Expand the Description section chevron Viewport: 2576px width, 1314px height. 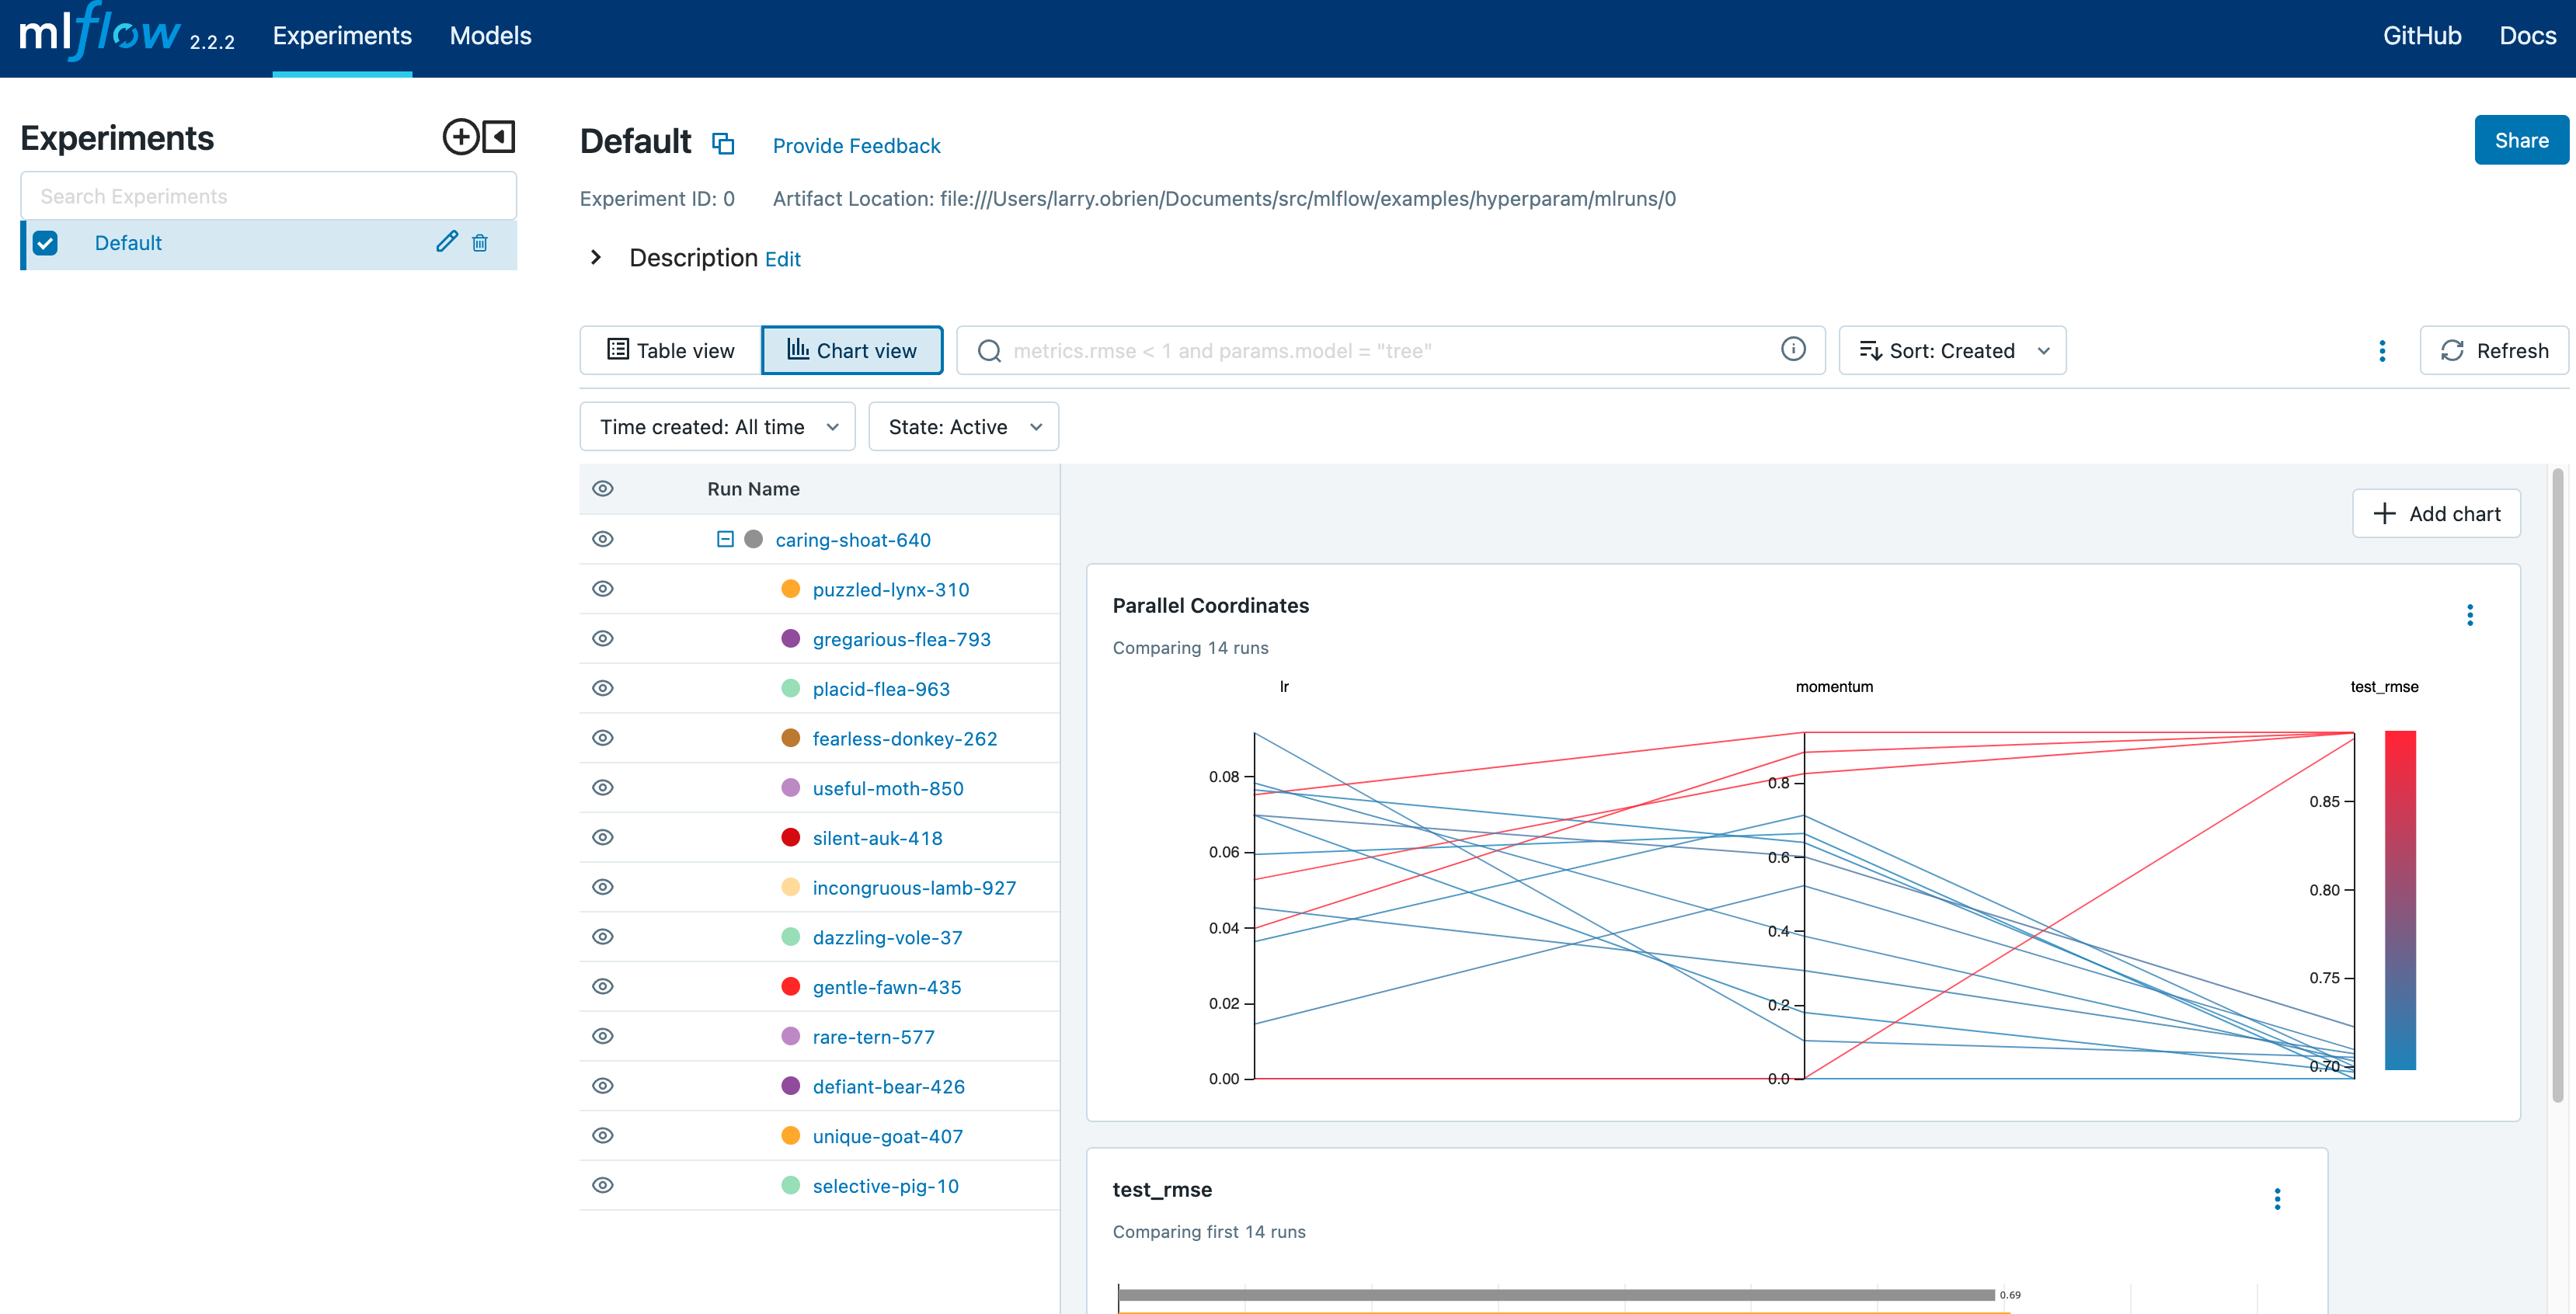596,258
